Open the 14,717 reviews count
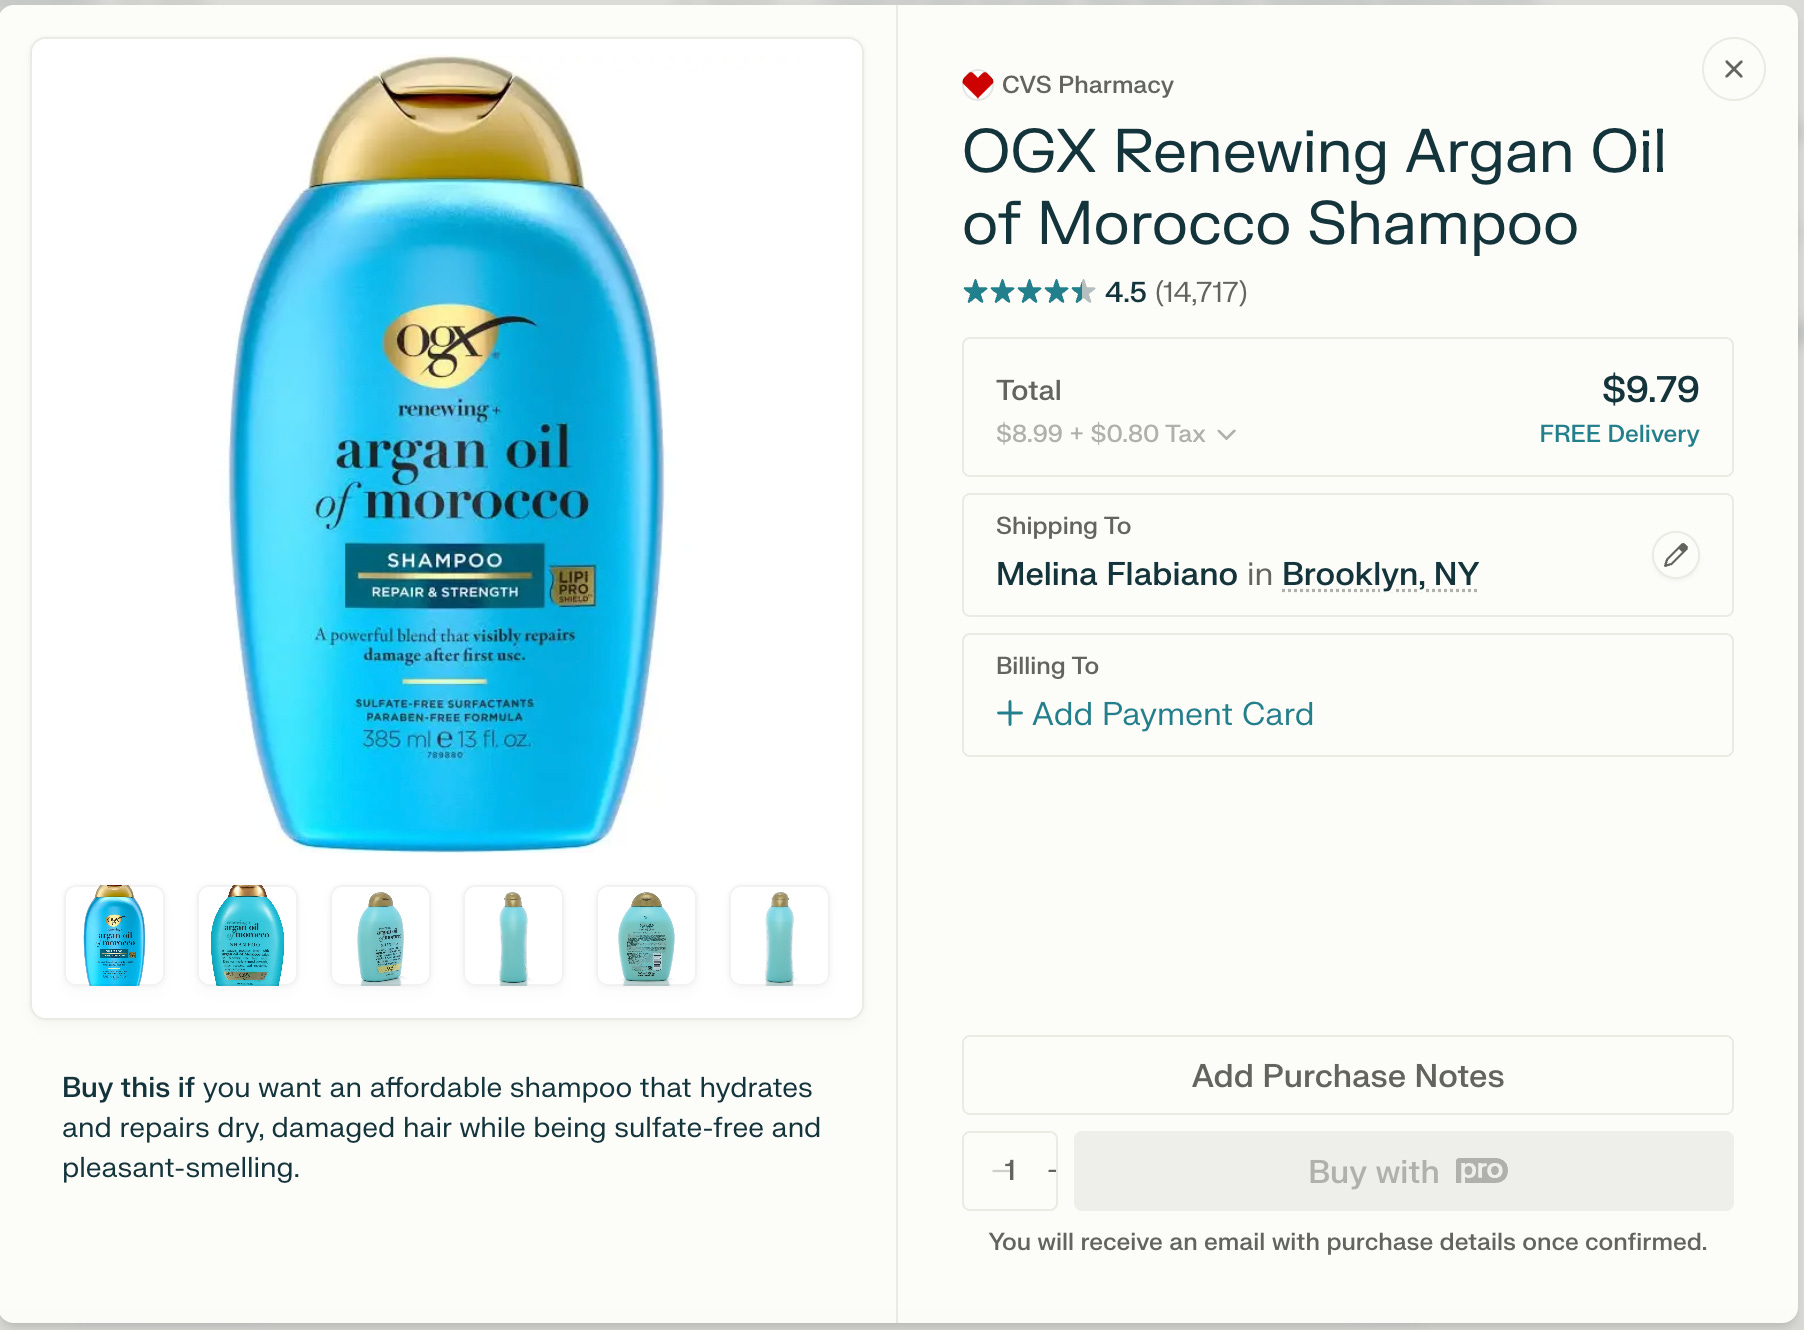Viewport: 1804px width, 1330px height. (1201, 292)
